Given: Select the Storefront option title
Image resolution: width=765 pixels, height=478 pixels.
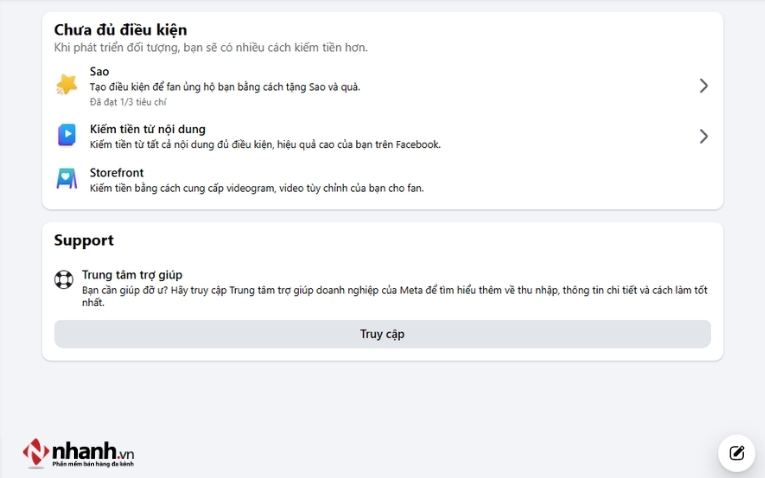Looking at the screenshot, I should click(x=117, y=173).
